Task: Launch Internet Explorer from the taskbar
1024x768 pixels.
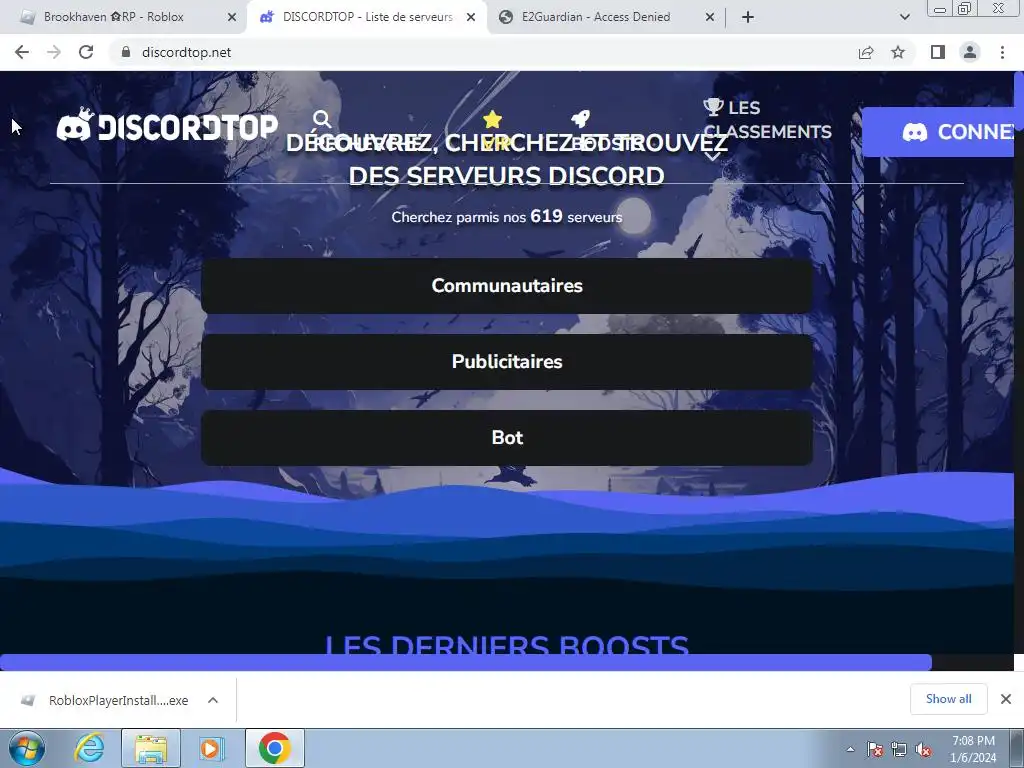Action: 89,748
